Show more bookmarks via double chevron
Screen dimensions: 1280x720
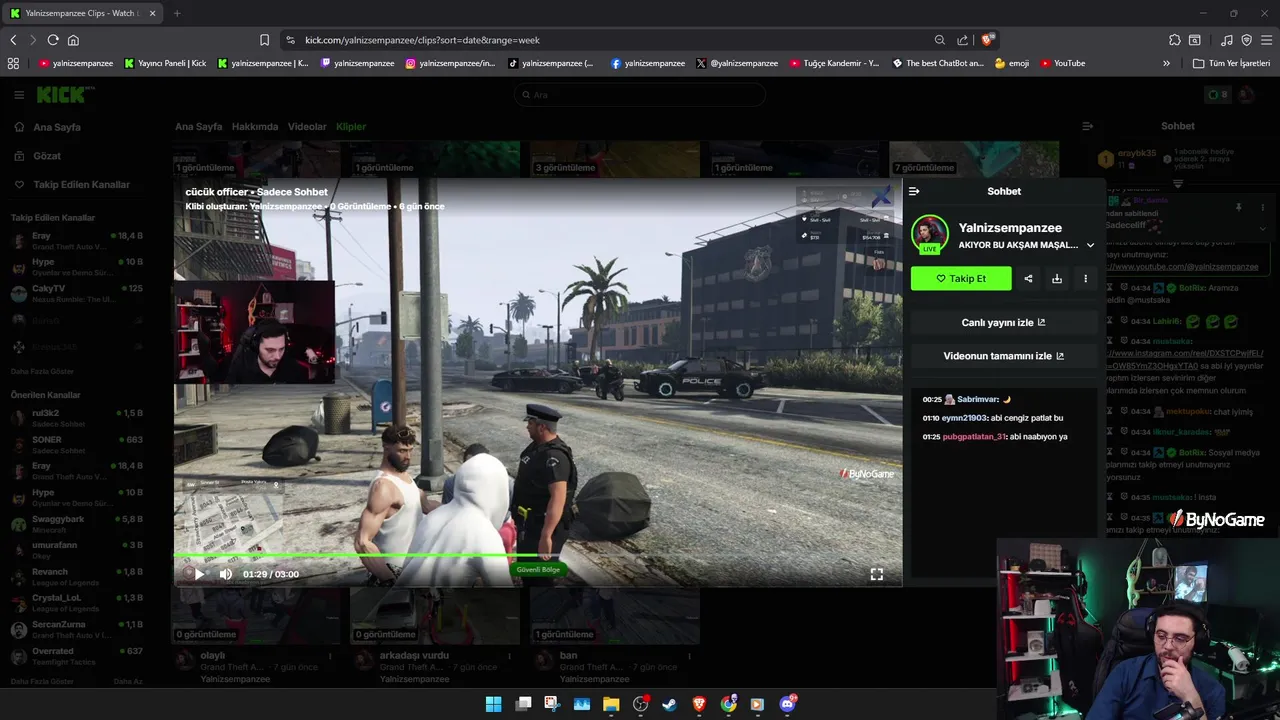click(x=1166, y=63)
